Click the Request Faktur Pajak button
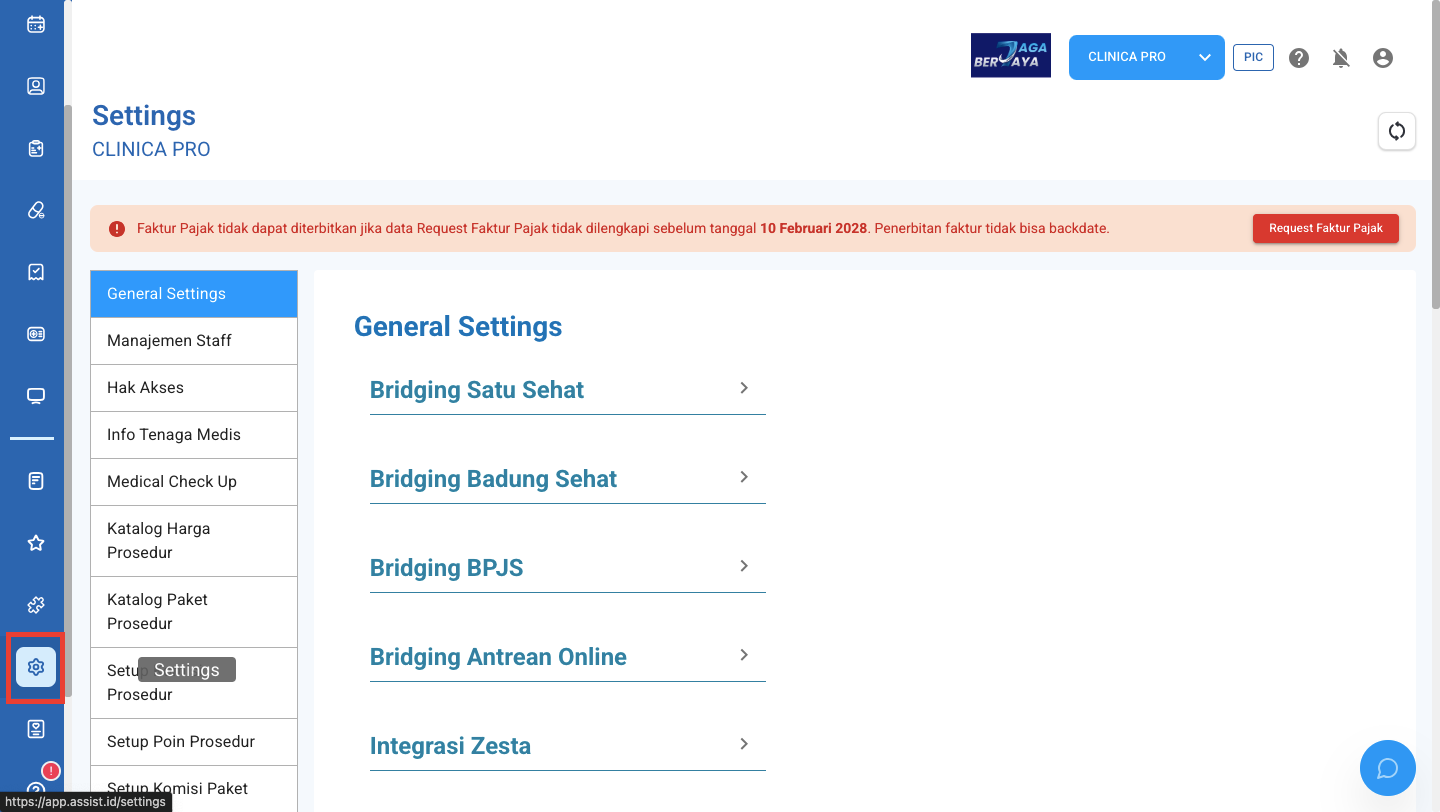This screenshot has width=1440, height=812. tap(1326, 228)
